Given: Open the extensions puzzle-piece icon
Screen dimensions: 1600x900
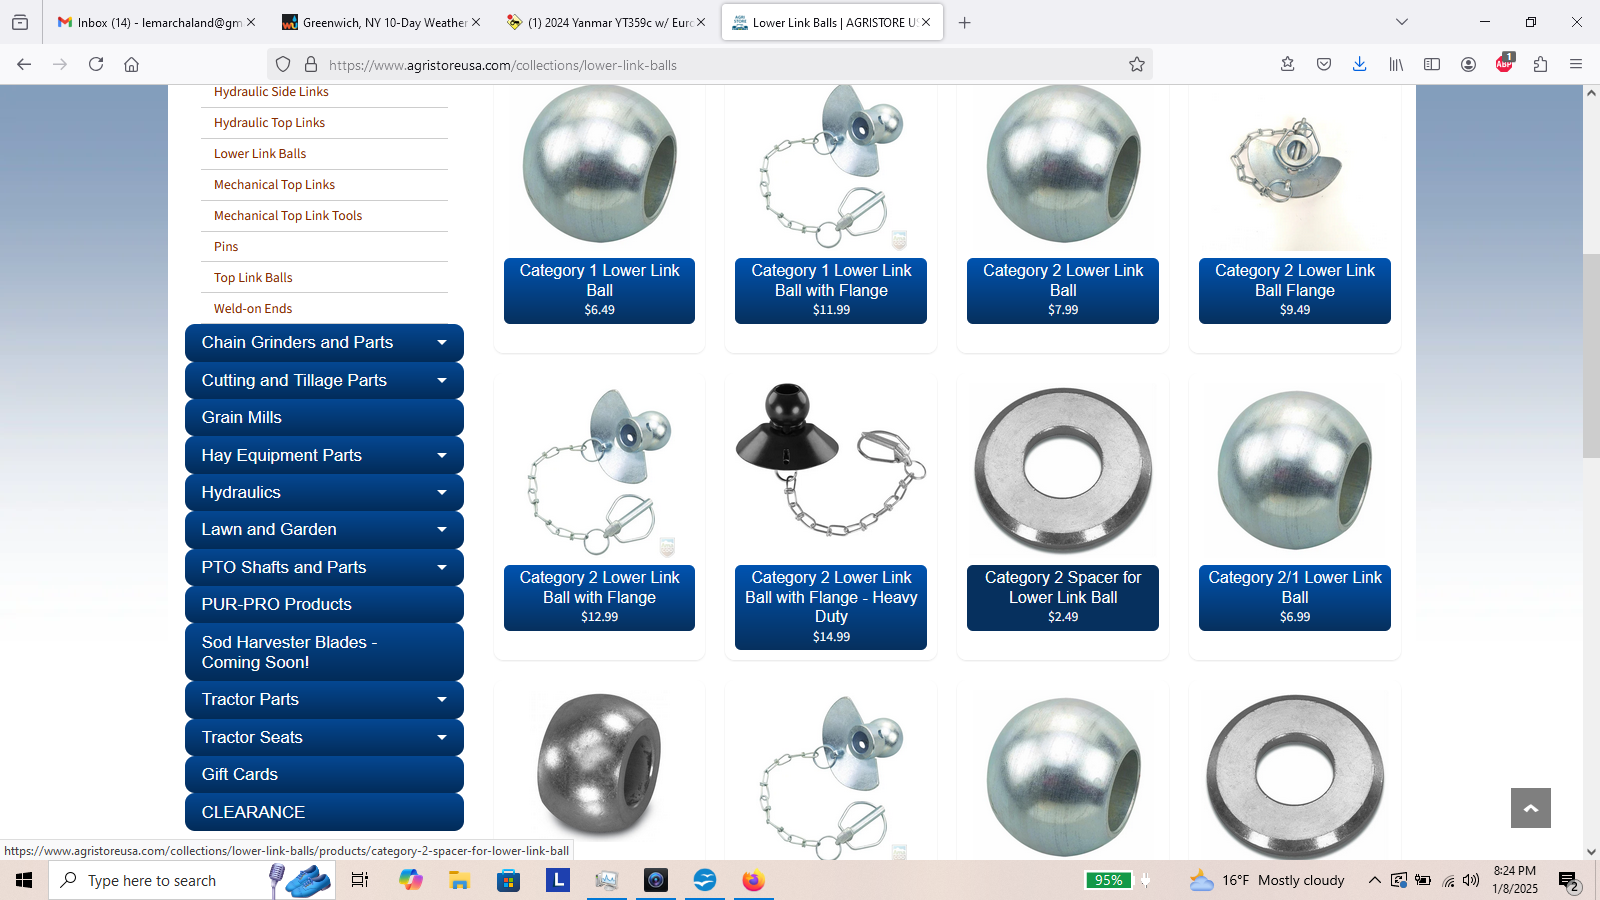Looking at the screenshot, I should (1540, 64).
